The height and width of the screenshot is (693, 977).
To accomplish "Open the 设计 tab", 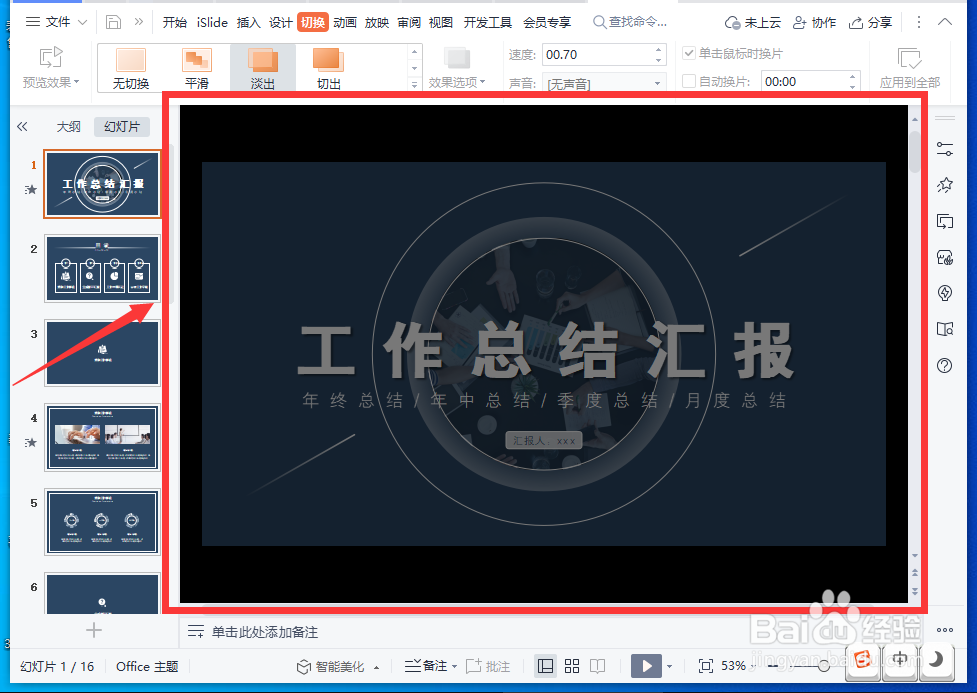I will click(x=280, y=22).
